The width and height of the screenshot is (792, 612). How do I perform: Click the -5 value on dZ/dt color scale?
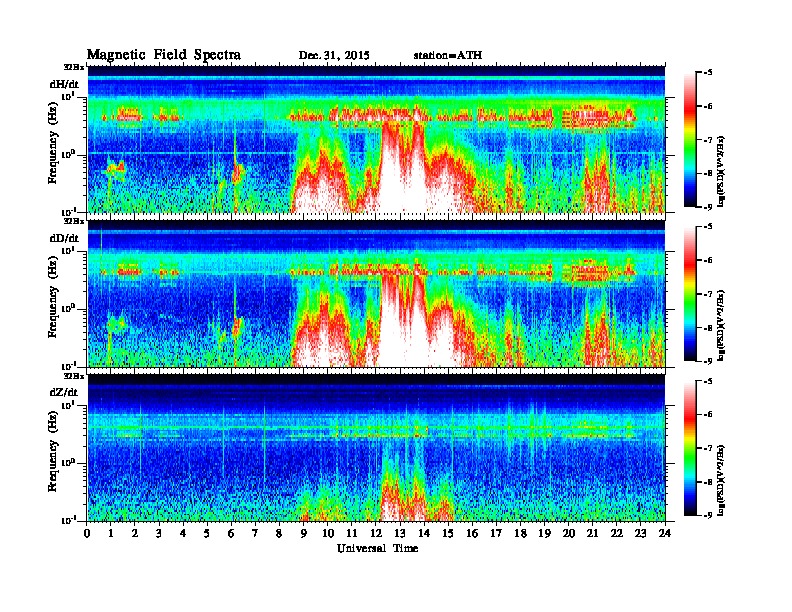click(708, 381)
